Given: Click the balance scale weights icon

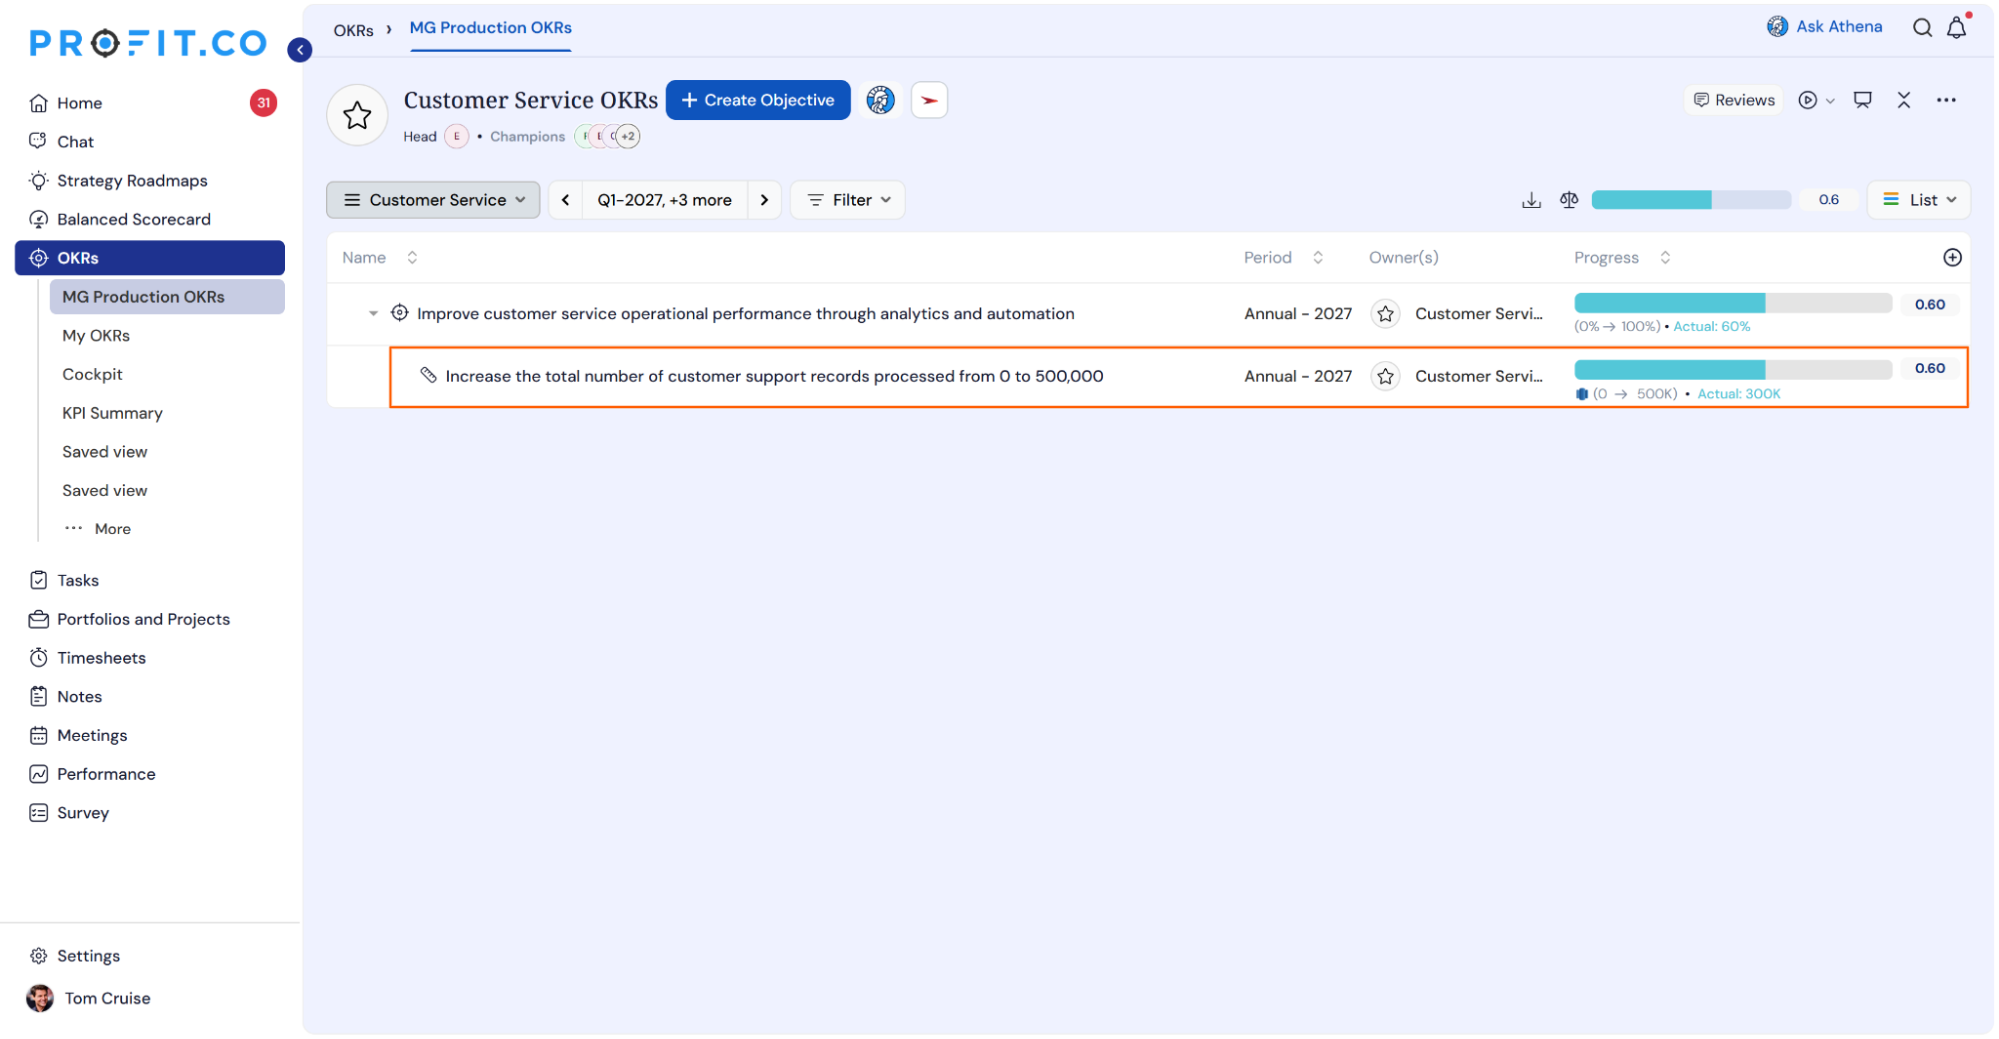Looking at the screenshot, I should (1568, 200).
